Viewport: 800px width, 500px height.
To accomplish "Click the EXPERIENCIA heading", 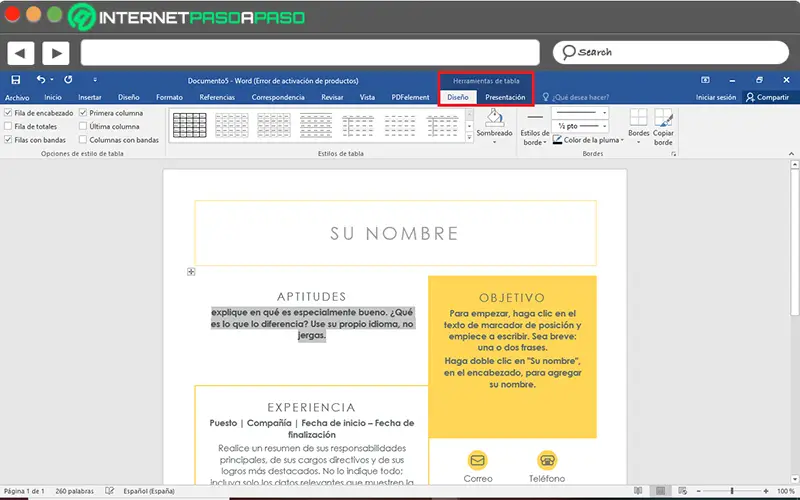I will [311, 407].
